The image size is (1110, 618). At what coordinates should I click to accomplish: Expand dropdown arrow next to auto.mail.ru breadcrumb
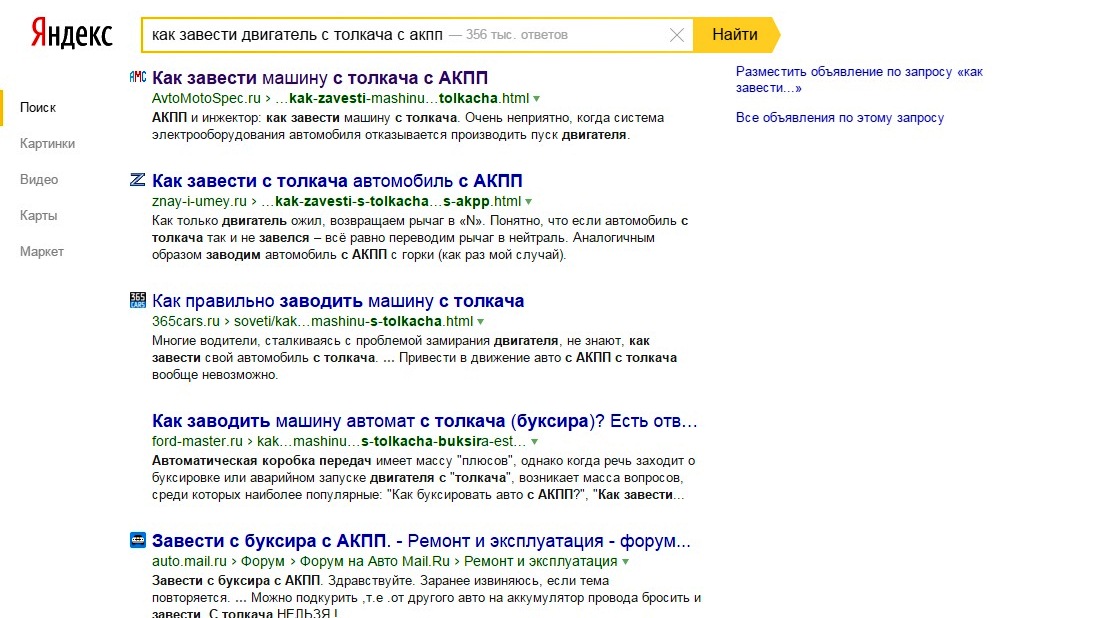pyautogui.click(x=626, y=562)
